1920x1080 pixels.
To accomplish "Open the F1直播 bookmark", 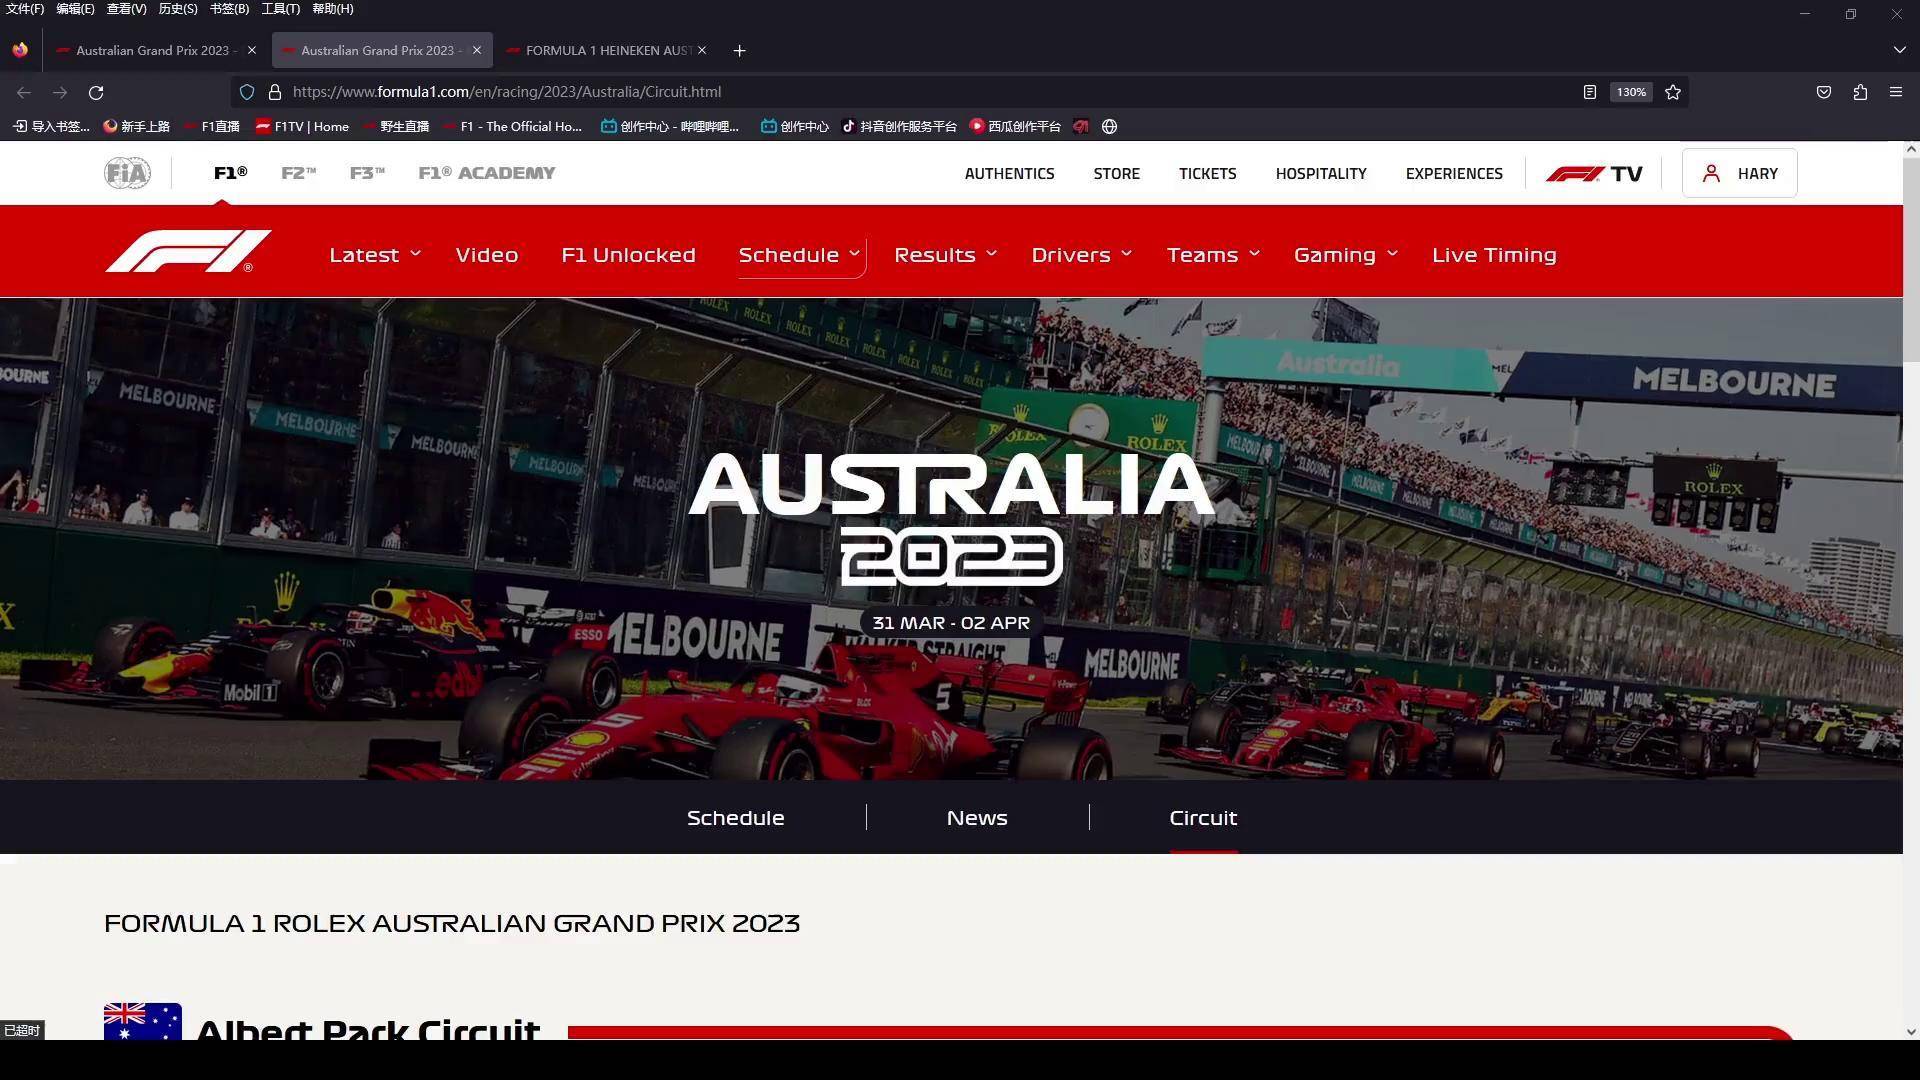I will (x=211, y=127).
